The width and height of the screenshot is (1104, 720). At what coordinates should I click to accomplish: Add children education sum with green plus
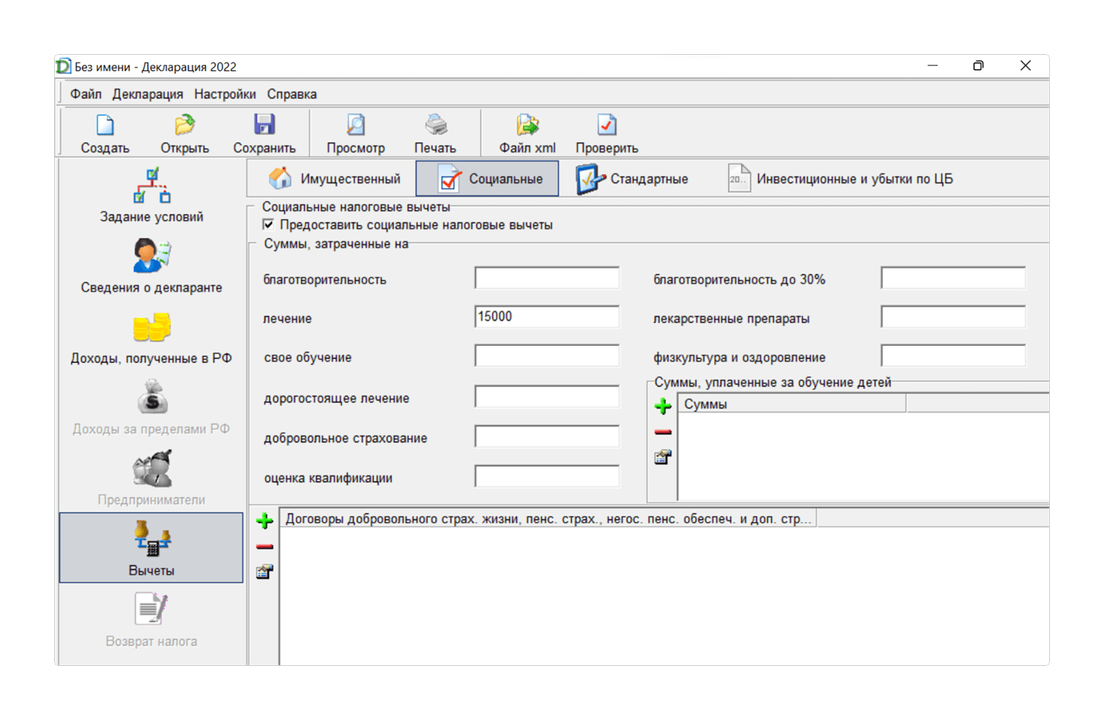pyautogui.click(x=663, y=406)
